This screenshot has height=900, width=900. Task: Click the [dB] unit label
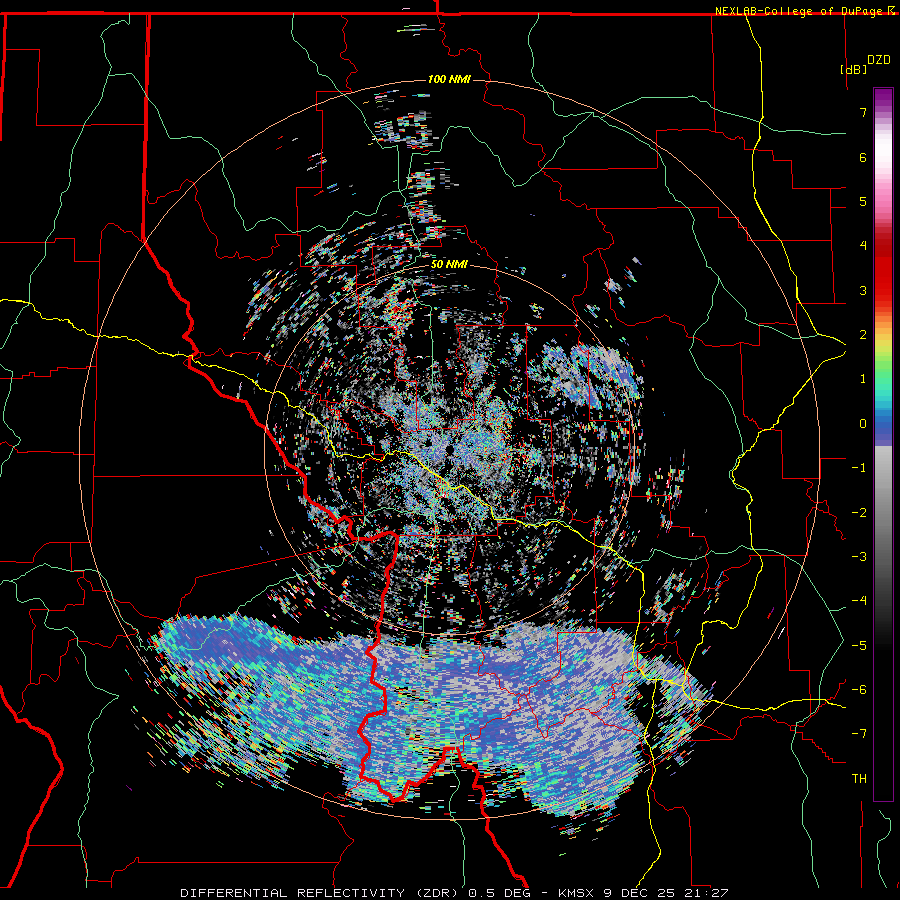coord(853,69)
